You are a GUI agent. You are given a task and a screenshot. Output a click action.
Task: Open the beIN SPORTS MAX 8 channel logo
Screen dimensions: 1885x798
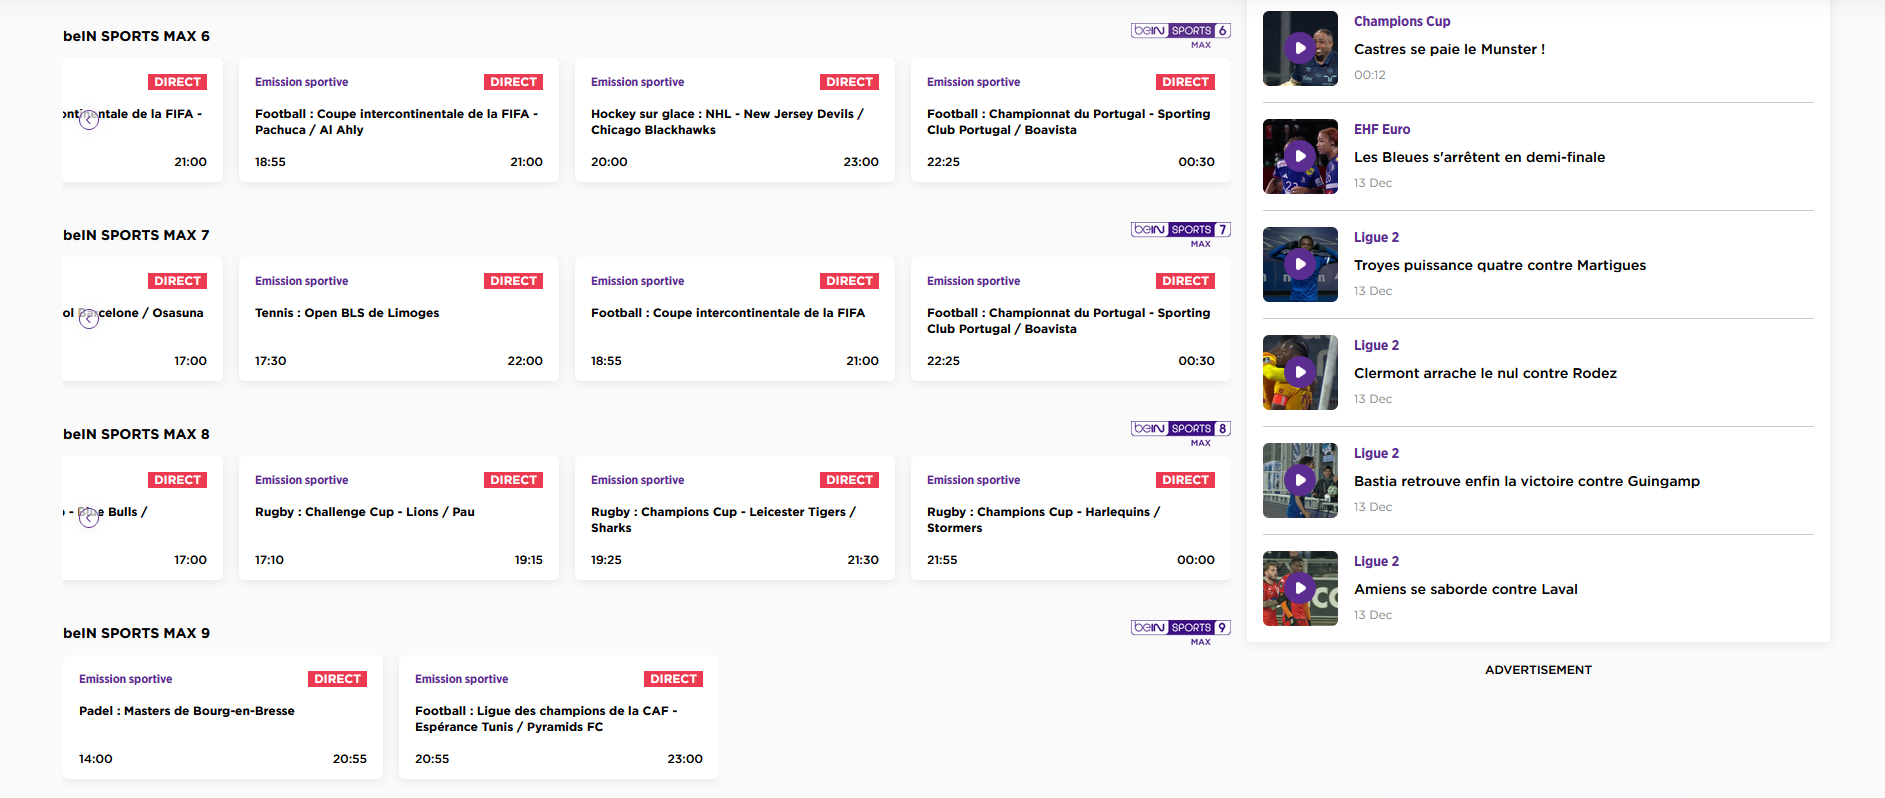1180,433
